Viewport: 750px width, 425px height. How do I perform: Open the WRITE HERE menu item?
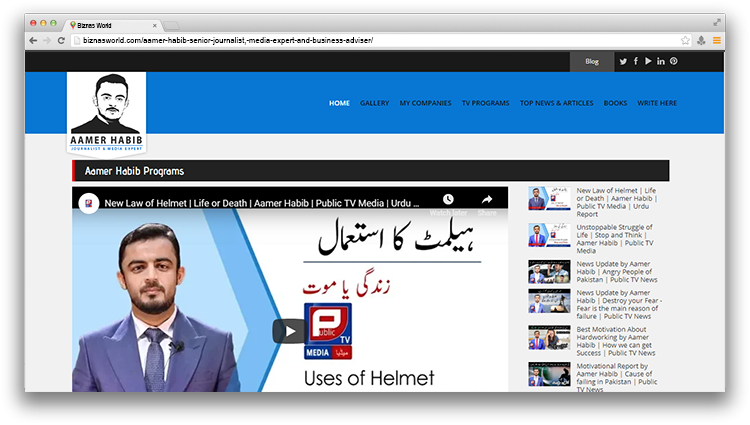(657, 103)
